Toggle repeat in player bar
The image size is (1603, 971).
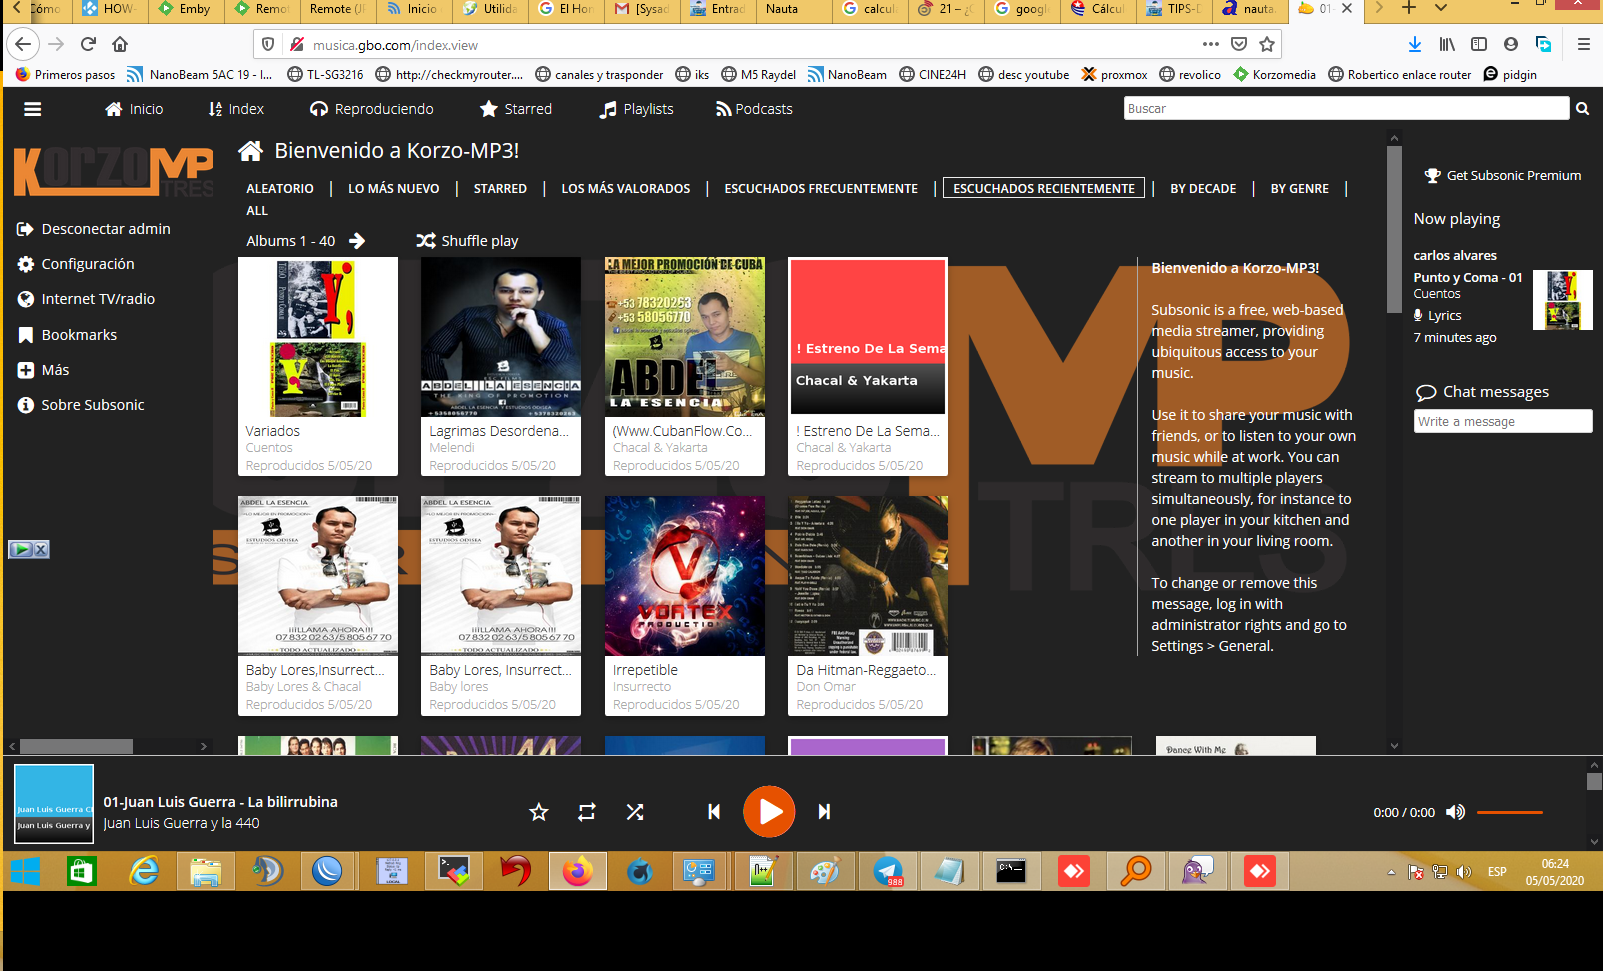click(x=587, y=812)
